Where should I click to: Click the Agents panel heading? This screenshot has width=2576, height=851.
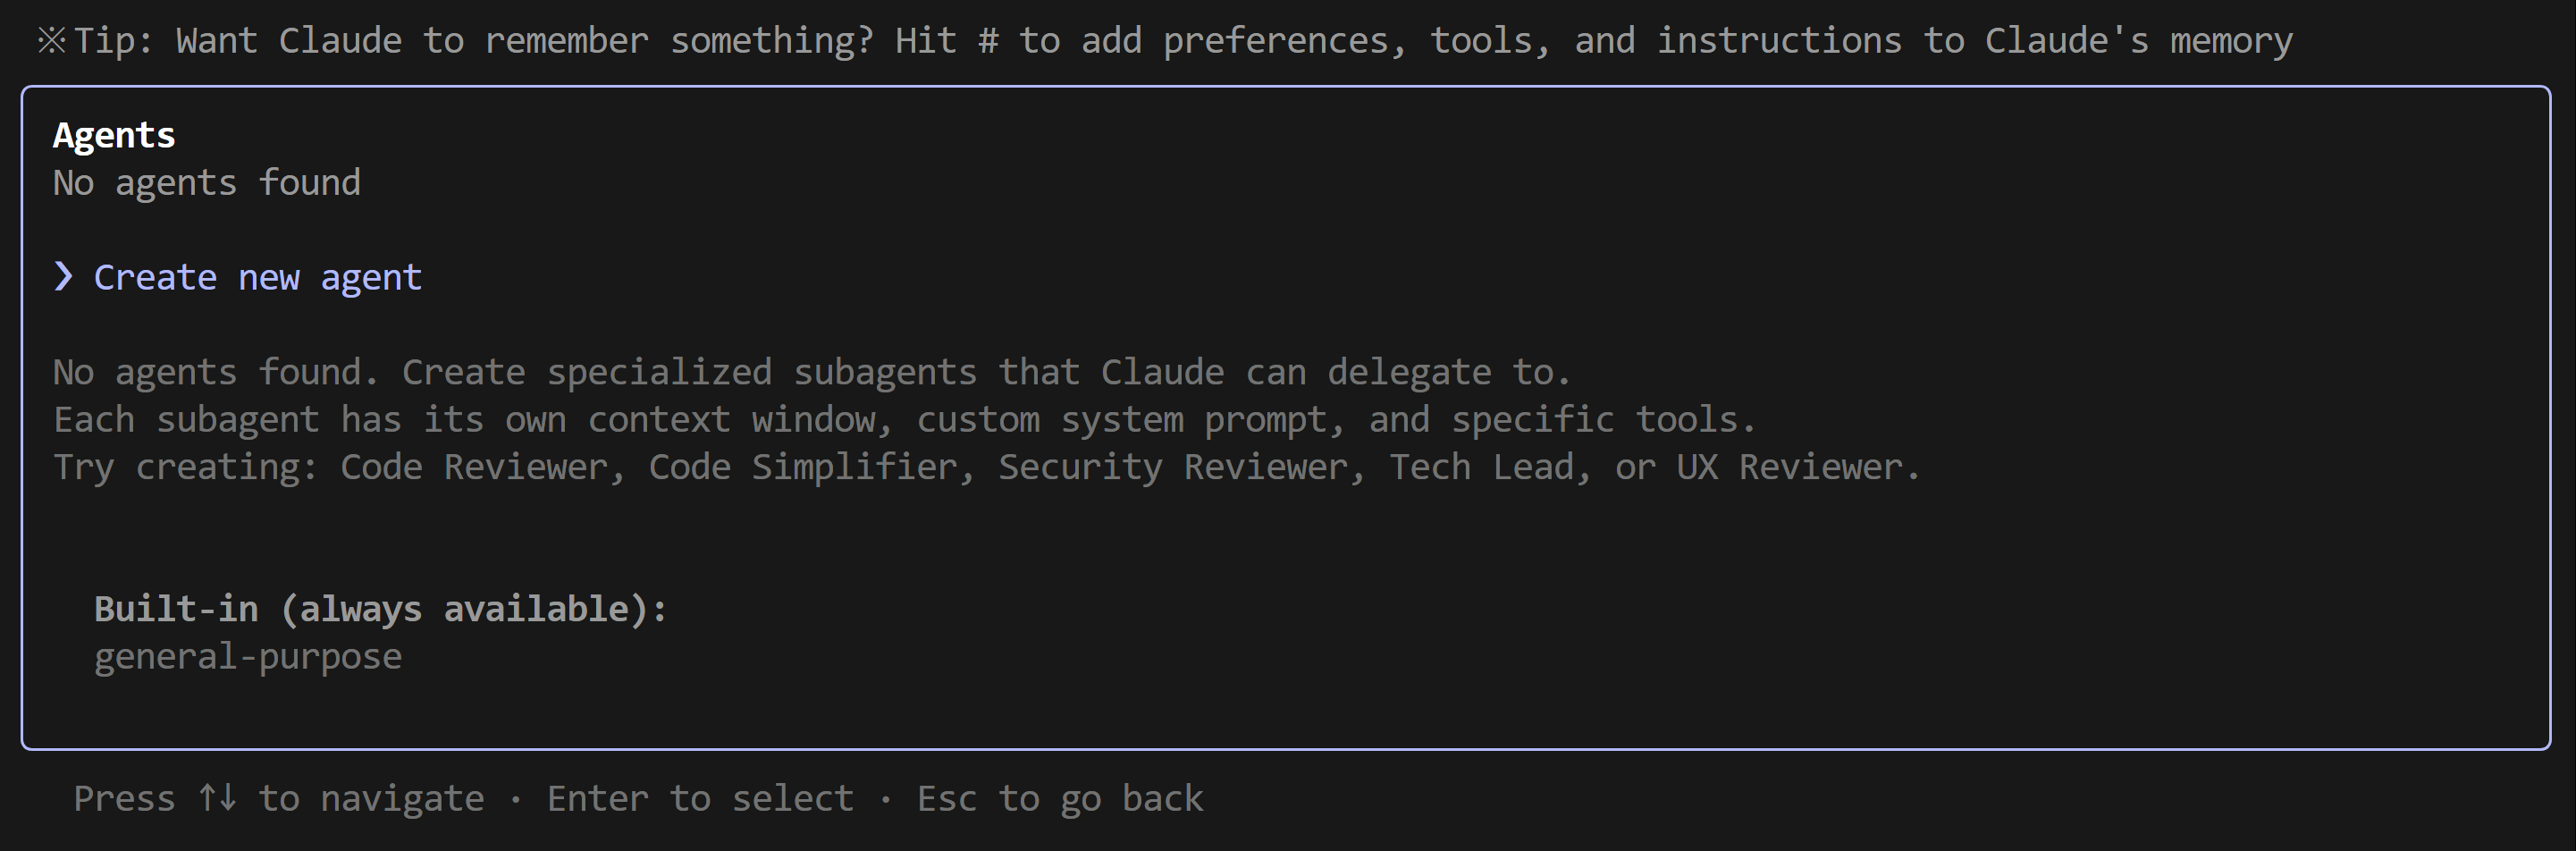(x=114, y=135)
